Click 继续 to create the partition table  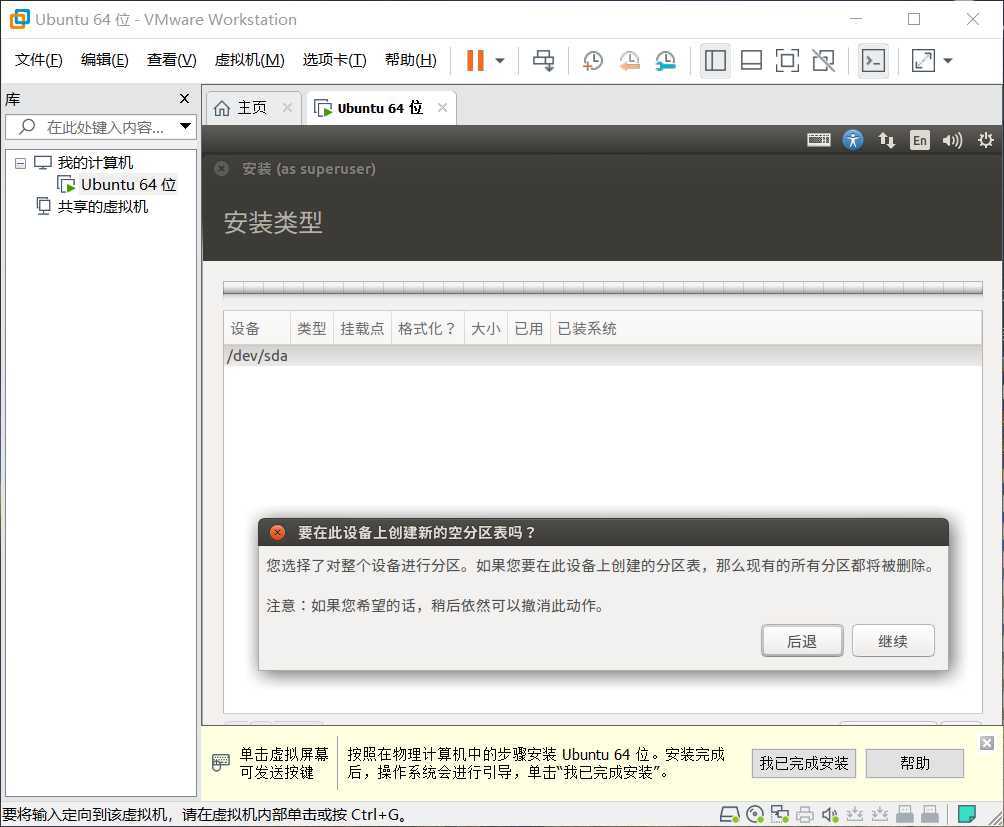tap(893, 641)
